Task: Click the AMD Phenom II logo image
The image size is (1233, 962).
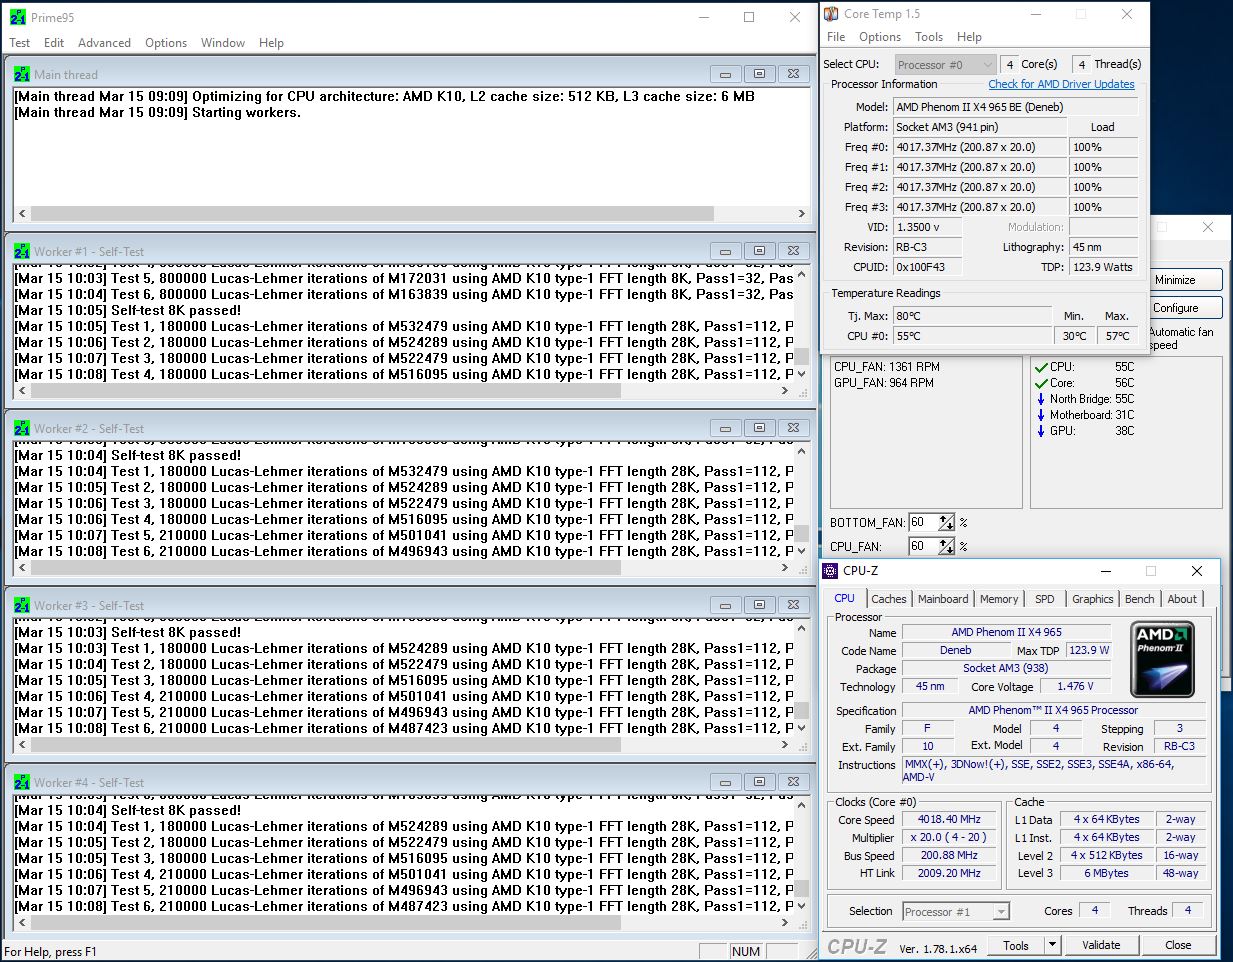Action: click(x=1162, y=659)
